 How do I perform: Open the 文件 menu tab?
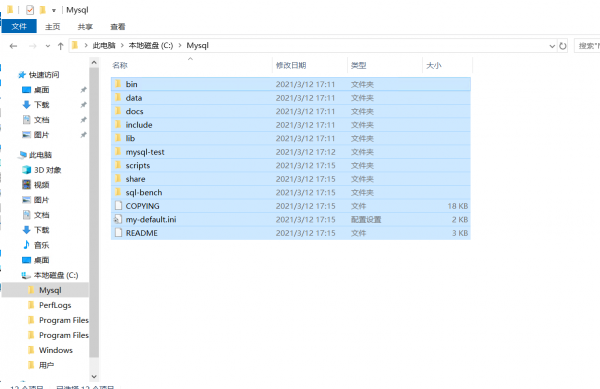click(x=19, y=26)
